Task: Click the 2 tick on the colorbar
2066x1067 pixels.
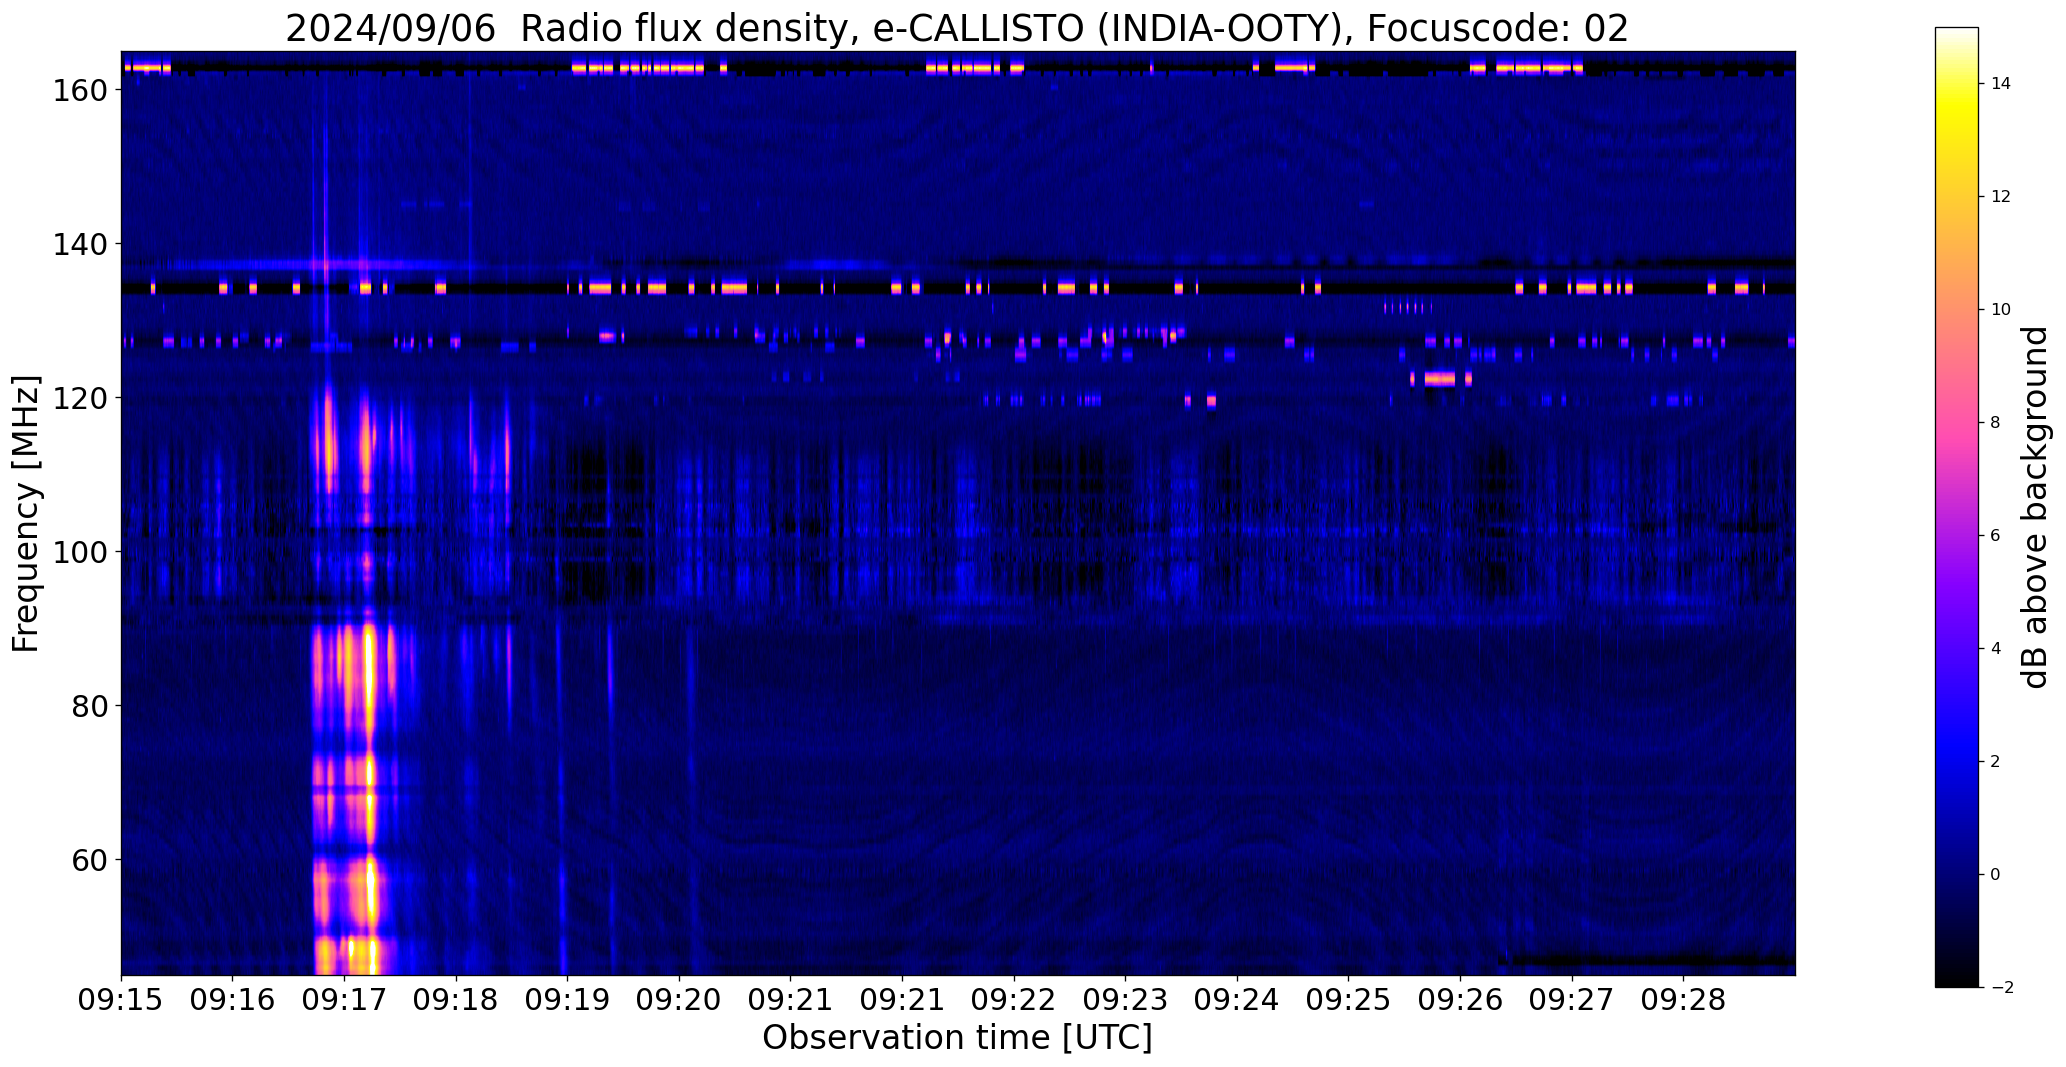Action: tap(1996, 762)
